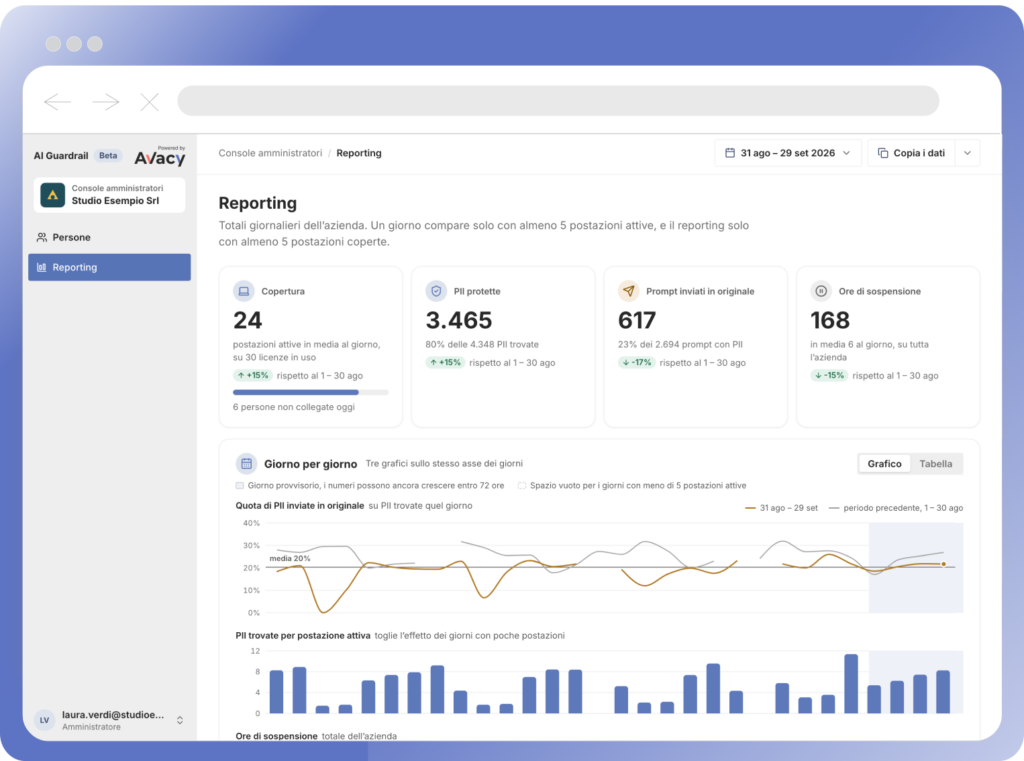The image size is (1024, 761).
Task: Click 'Quota di PII inviate in originale' chart title
Action: pyautogui.click(x=300, y=506)
